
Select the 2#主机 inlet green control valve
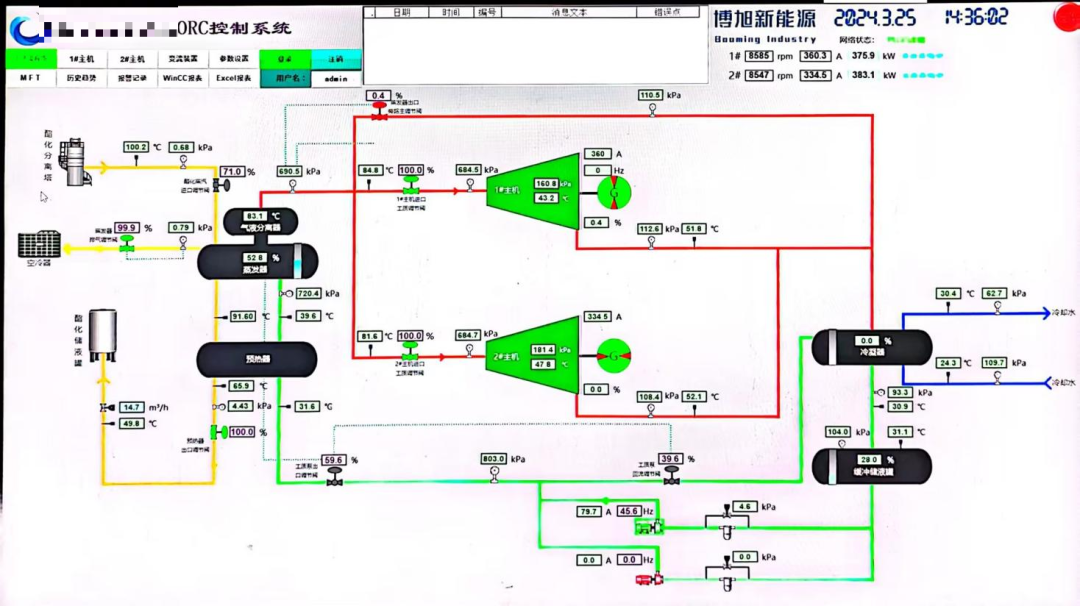pyautogui.click(x=410, y=351)
